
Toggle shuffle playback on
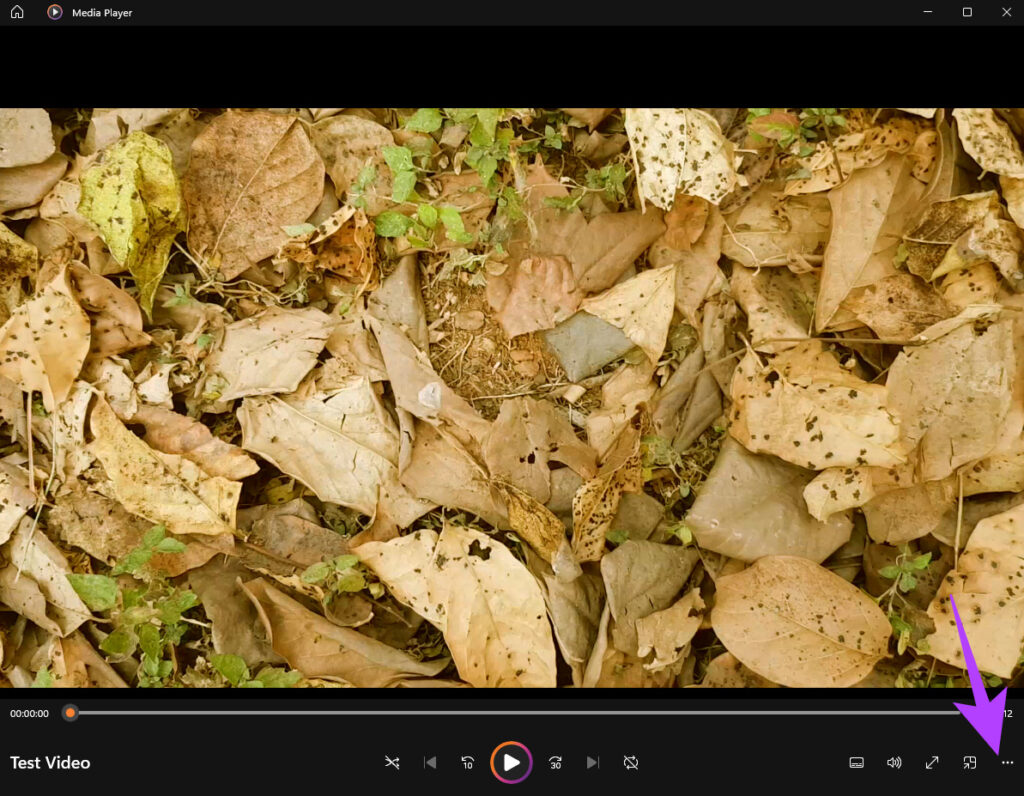click(x=392, y=762)
